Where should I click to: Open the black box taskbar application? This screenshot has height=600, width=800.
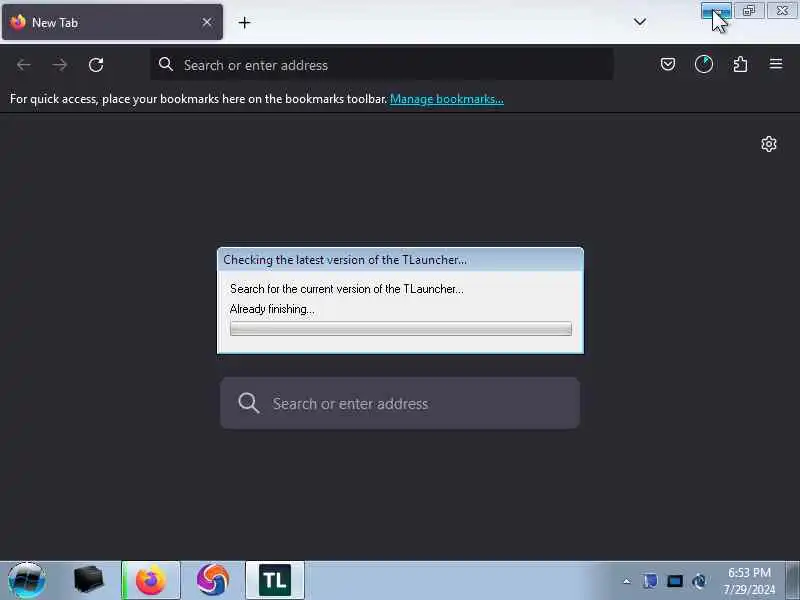[x=88, y=580]
